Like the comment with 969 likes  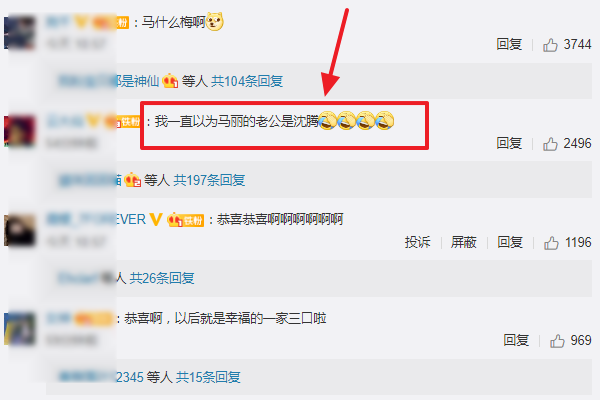557,341
